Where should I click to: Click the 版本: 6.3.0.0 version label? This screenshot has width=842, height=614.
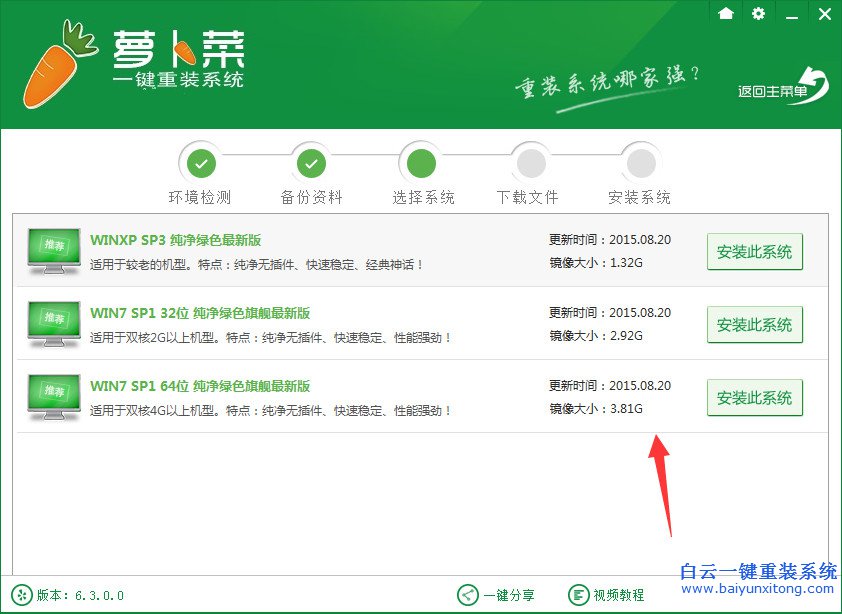[x=68, y=593]
